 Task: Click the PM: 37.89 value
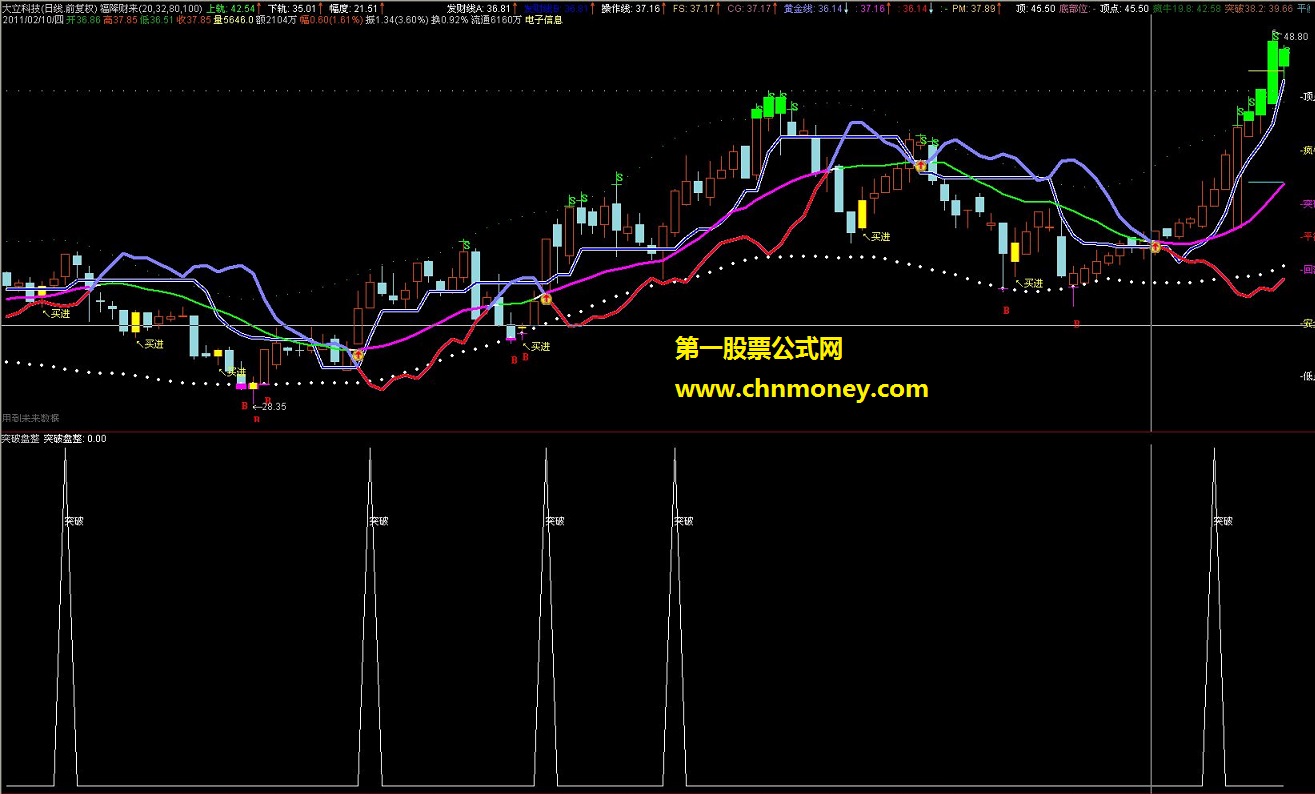coord(975,7)
